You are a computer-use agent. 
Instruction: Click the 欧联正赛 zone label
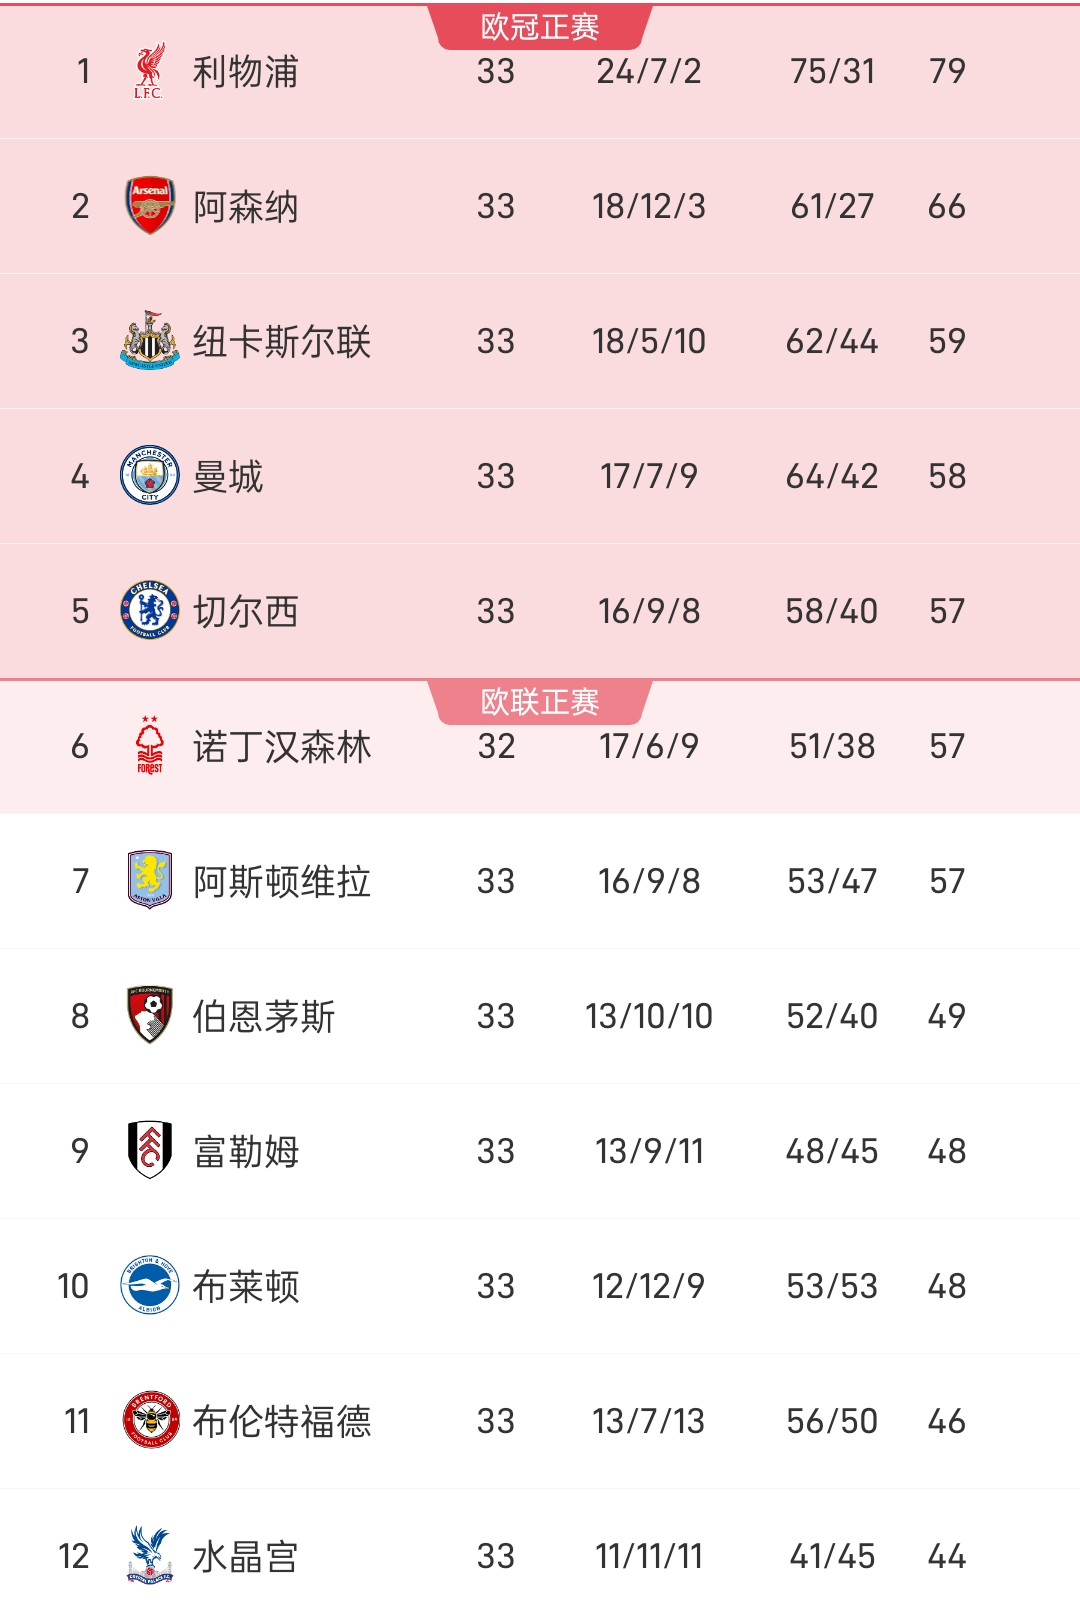[540, 702]
